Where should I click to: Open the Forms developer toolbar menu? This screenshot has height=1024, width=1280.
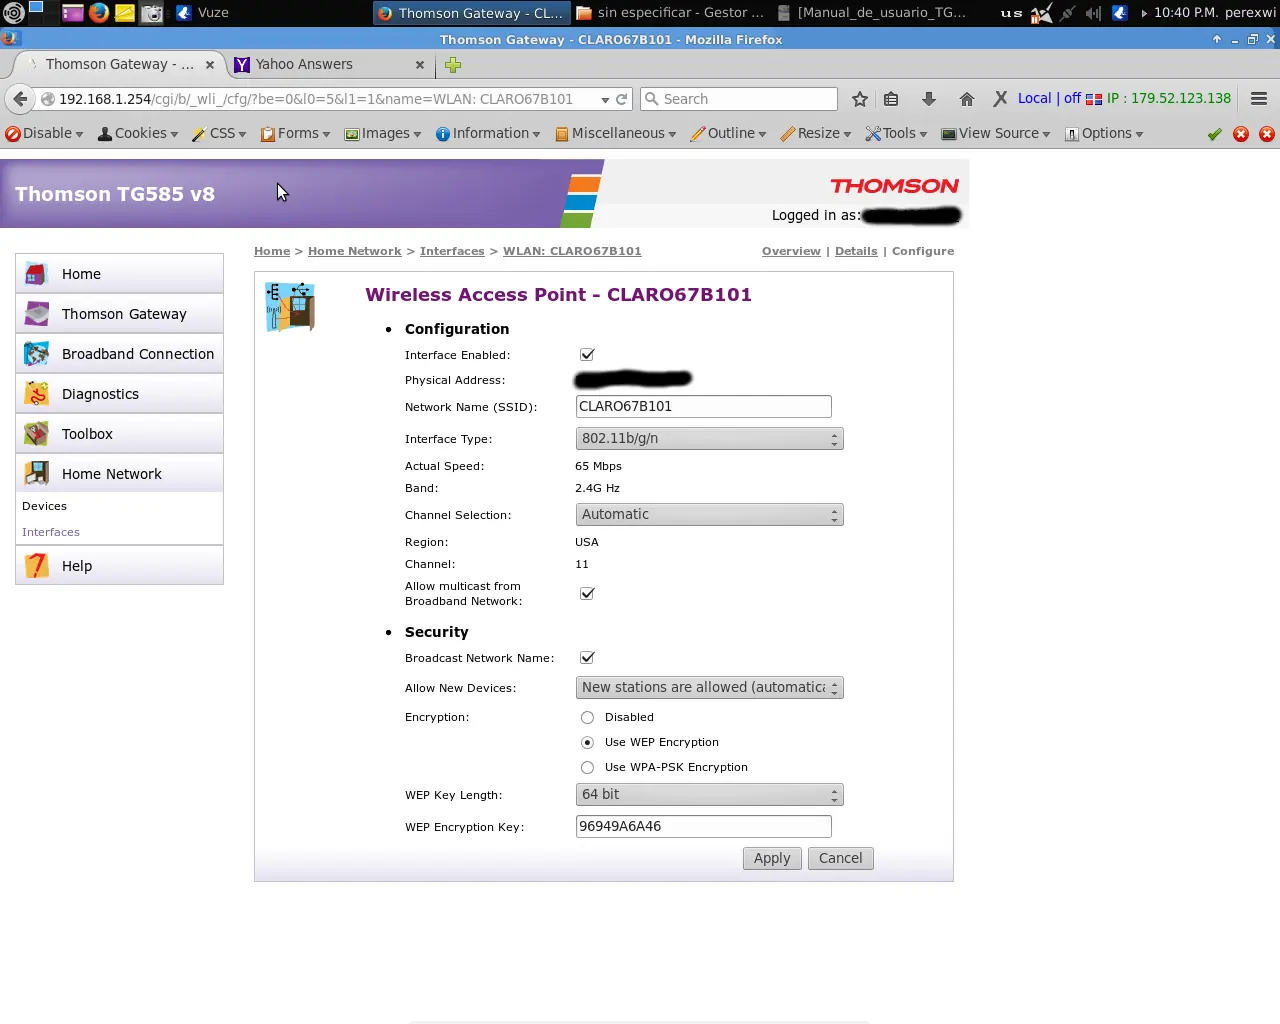point(295,134)
